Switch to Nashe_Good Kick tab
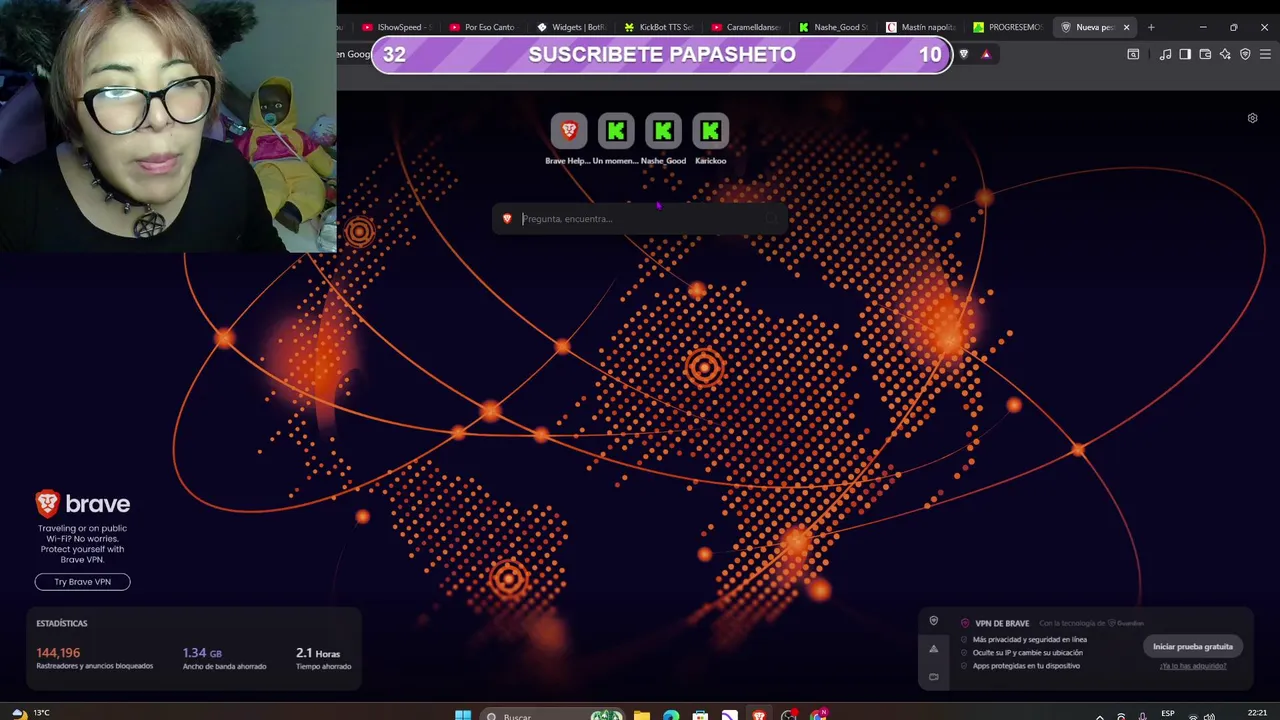This screenshot has width=1280, height=720. pyautogui.click(x=834, y=27)
